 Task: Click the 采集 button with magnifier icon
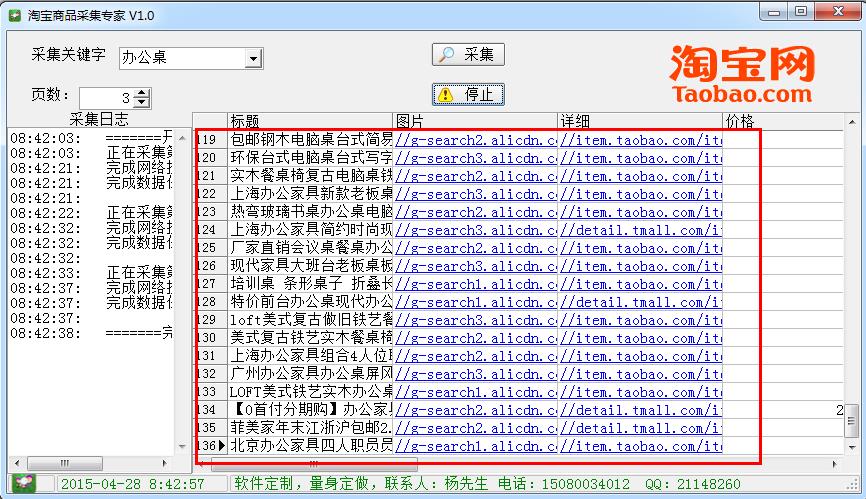coord(468,54)
